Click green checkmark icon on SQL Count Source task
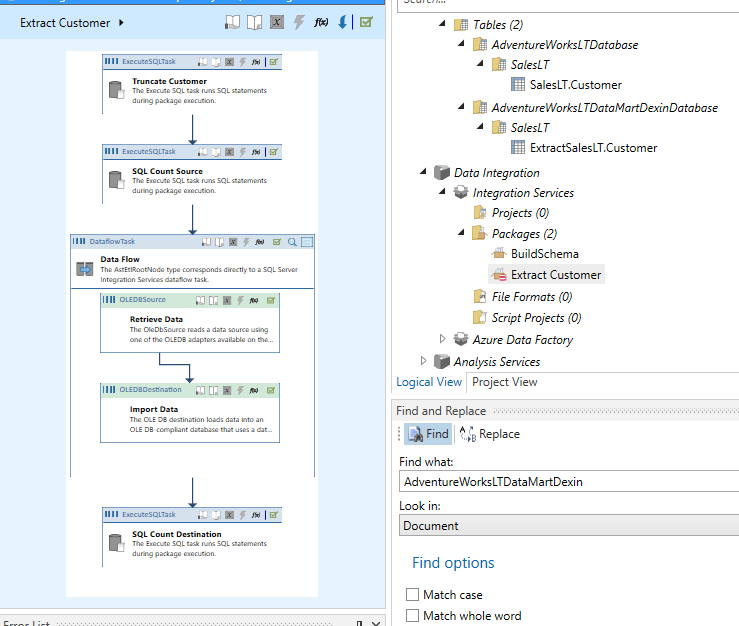This screenshot has height=626, width=739. [274, 152]
